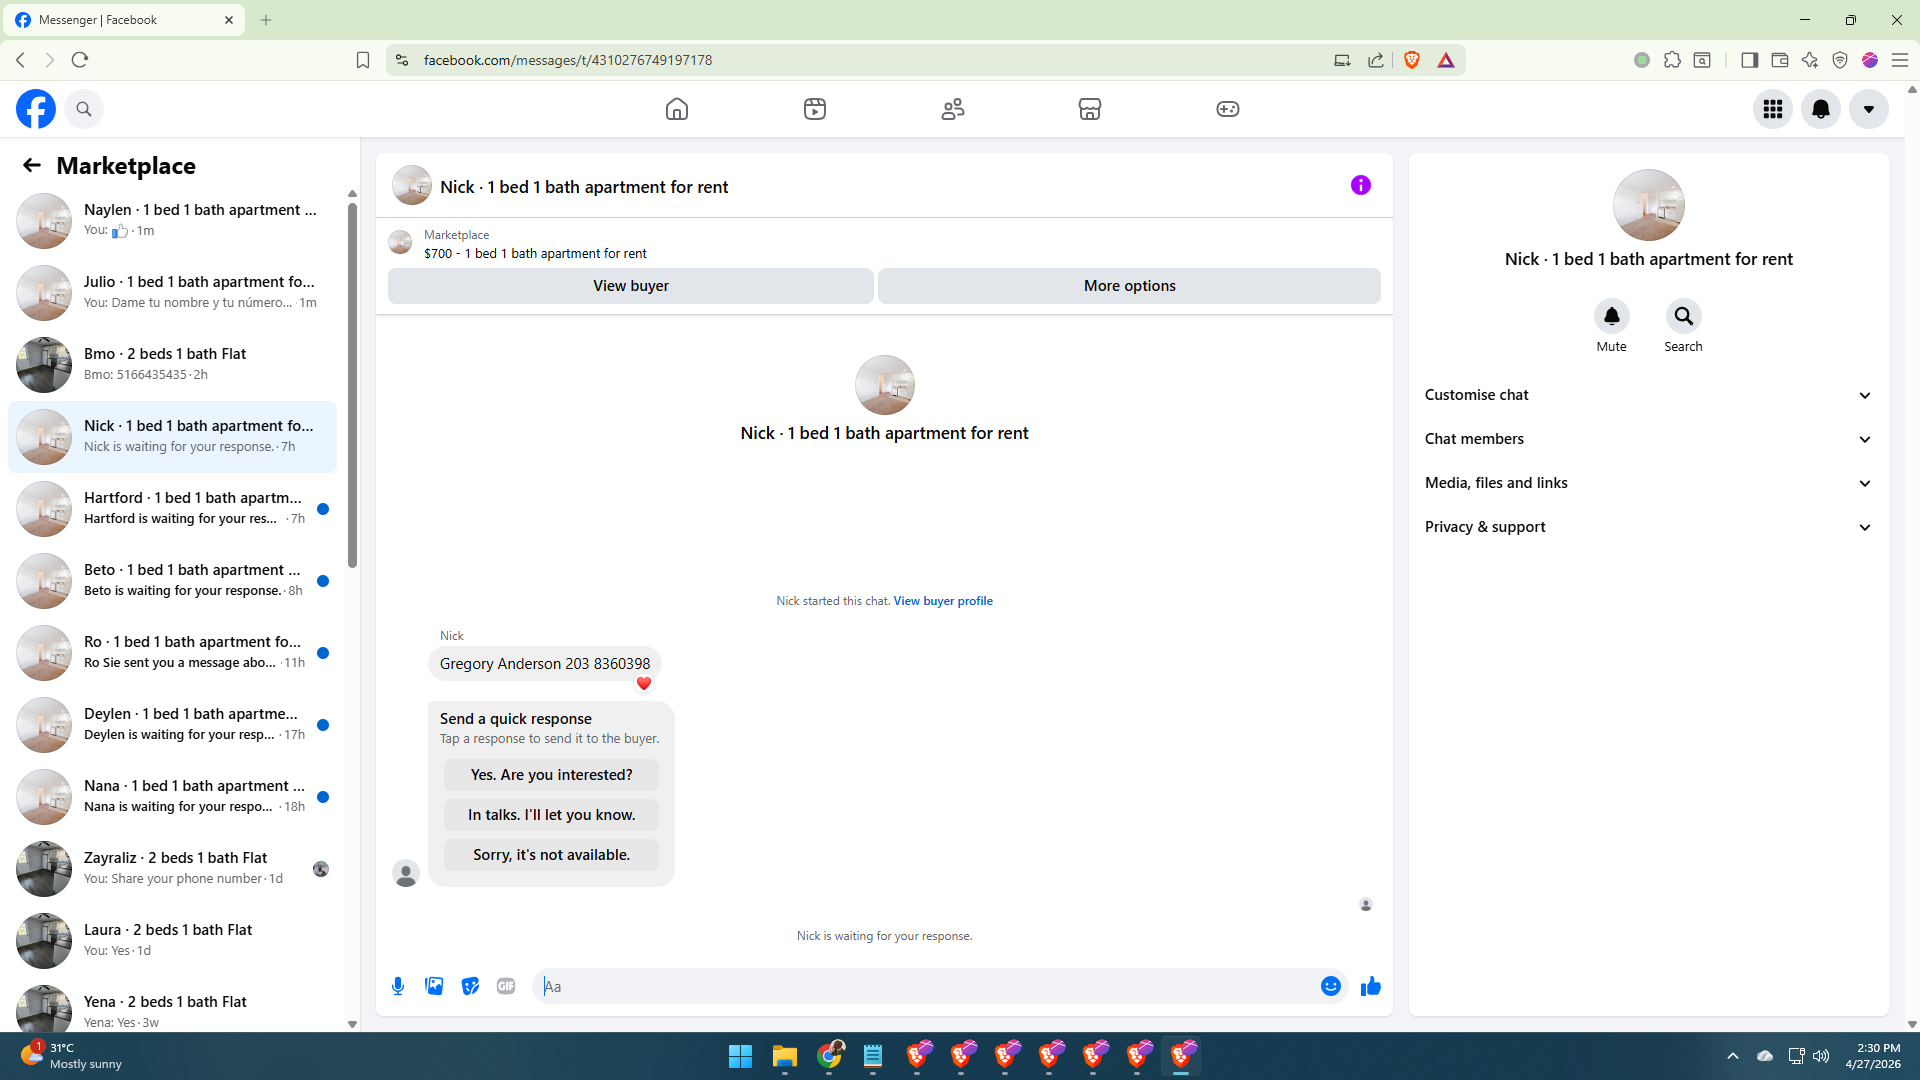Open the Gaming controller icon
The width and height of the screenshot is (1920, 1080).
pyautogui.click(x=1228, y=109)
